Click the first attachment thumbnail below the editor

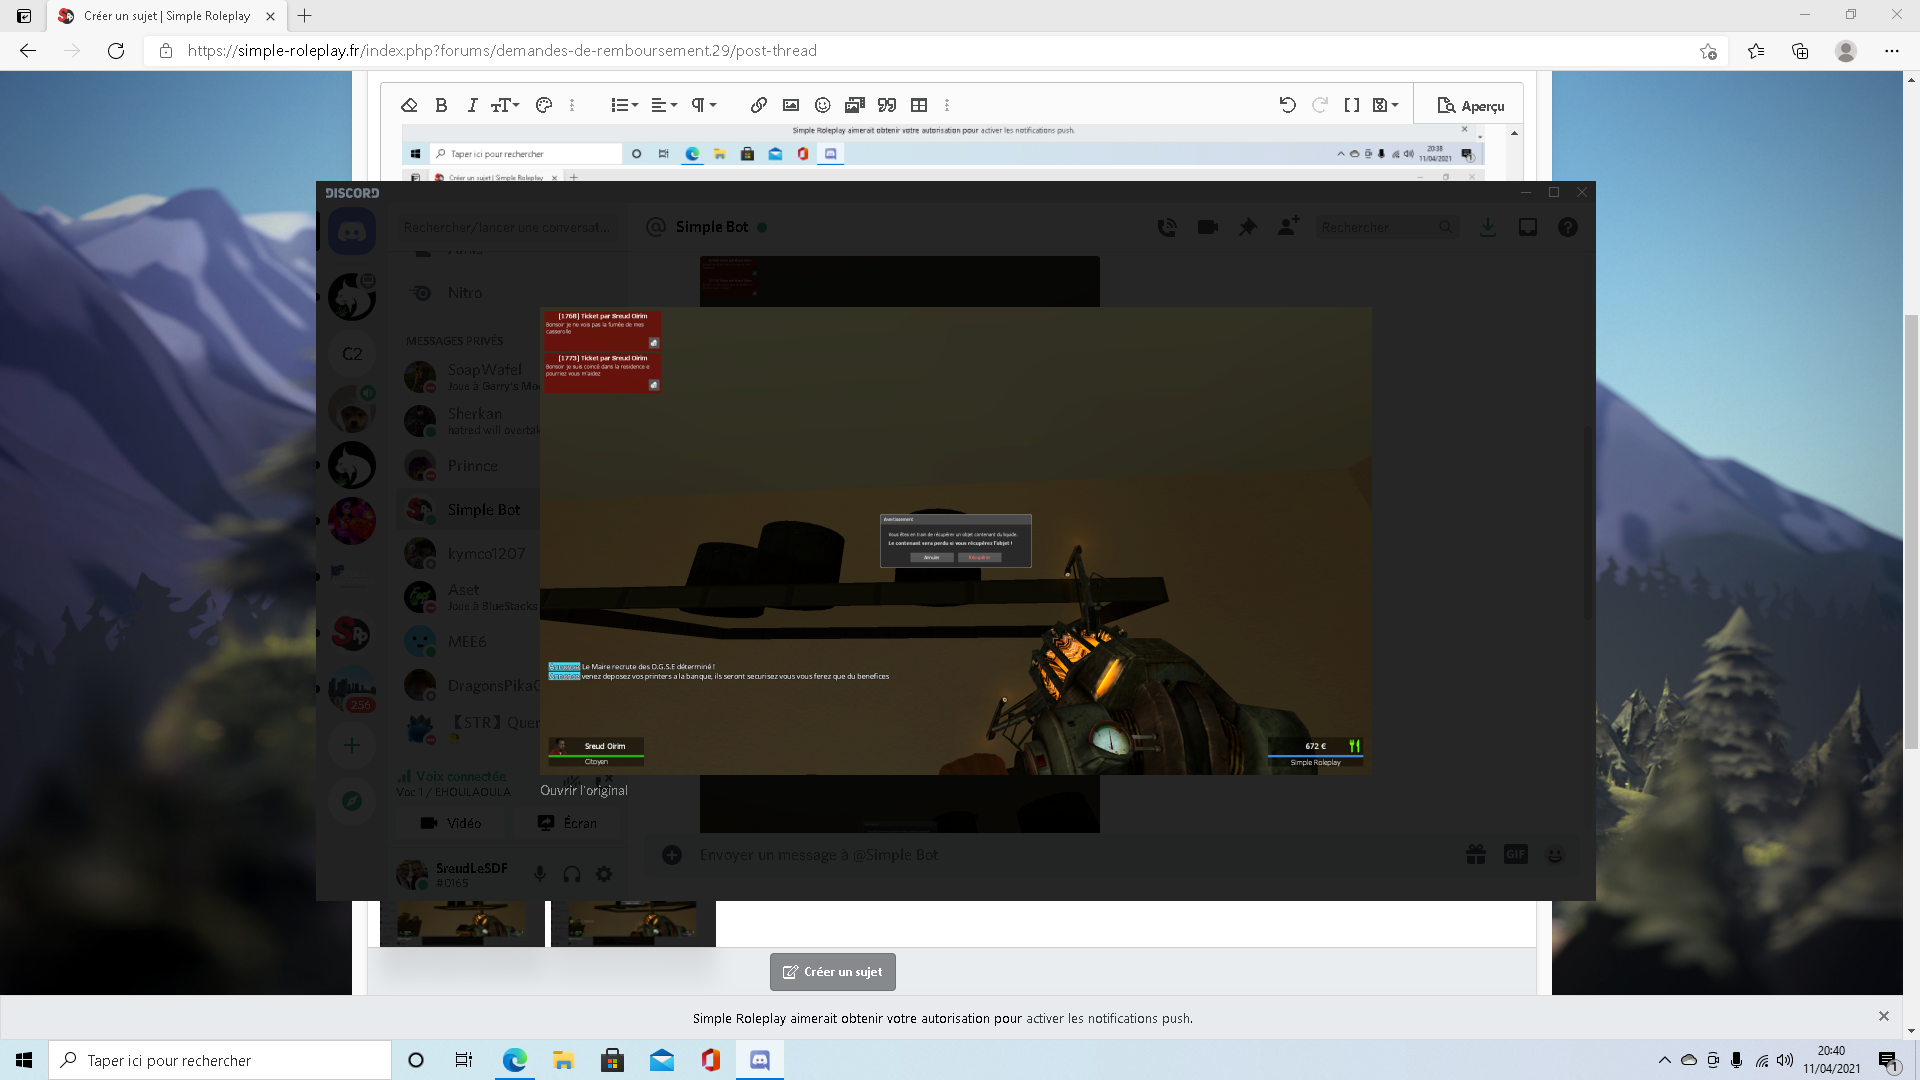(462, 923)
